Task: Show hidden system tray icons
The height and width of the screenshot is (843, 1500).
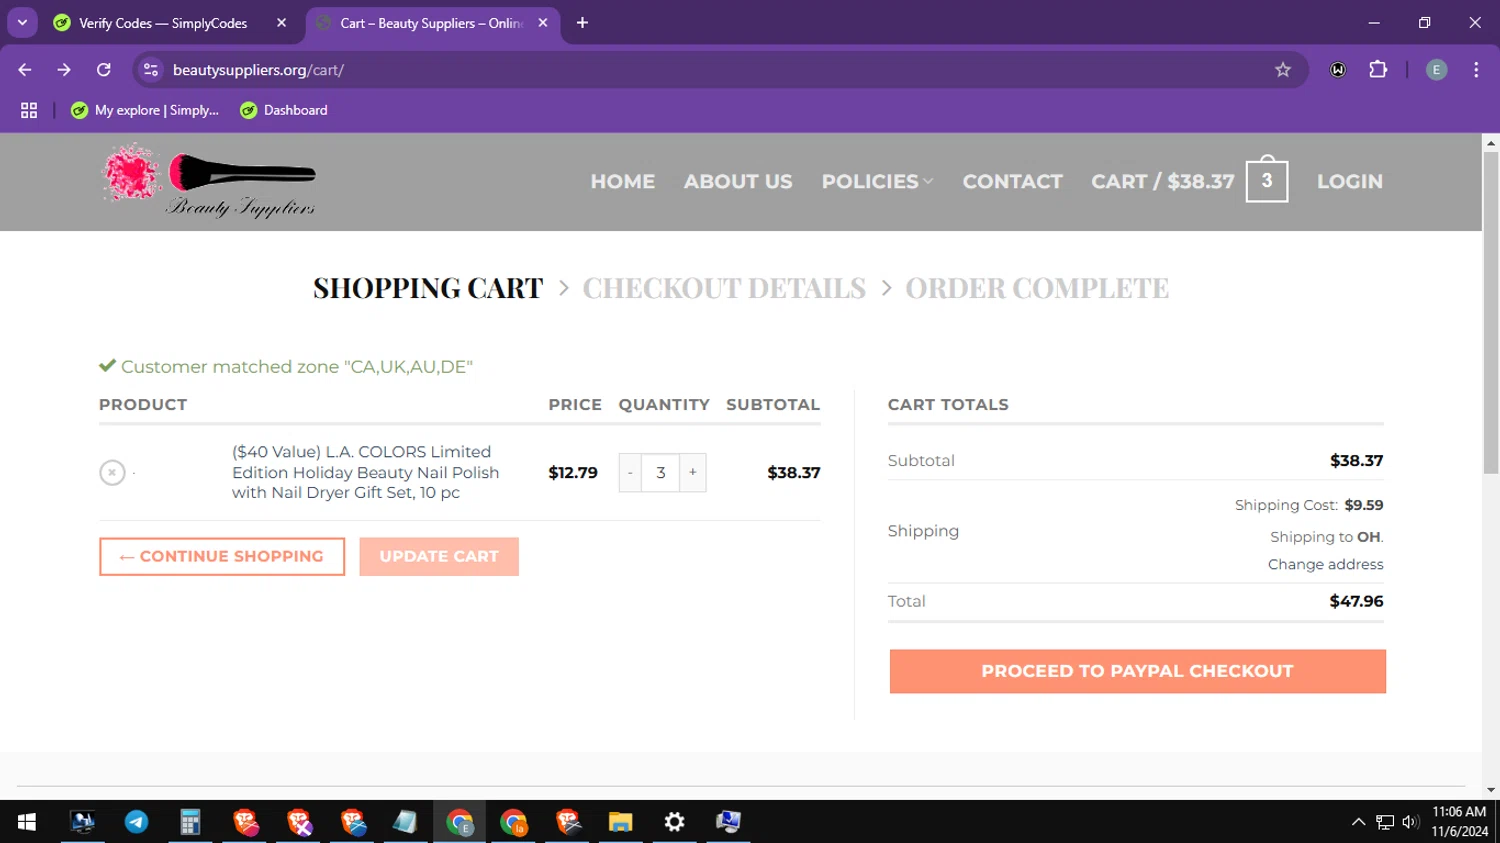Action: pos(1358,822)
